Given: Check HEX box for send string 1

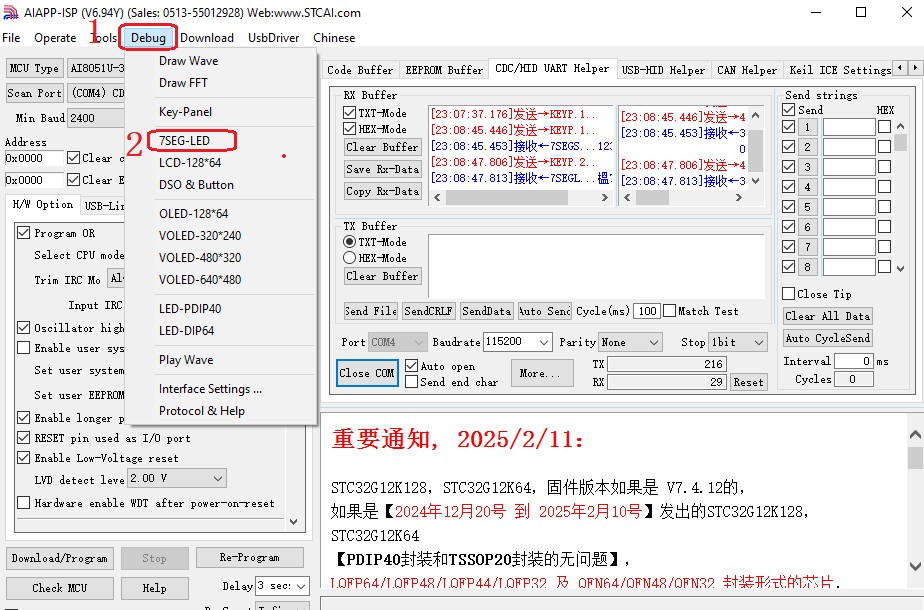Looking at the screenshot, I should pos(884,127).
